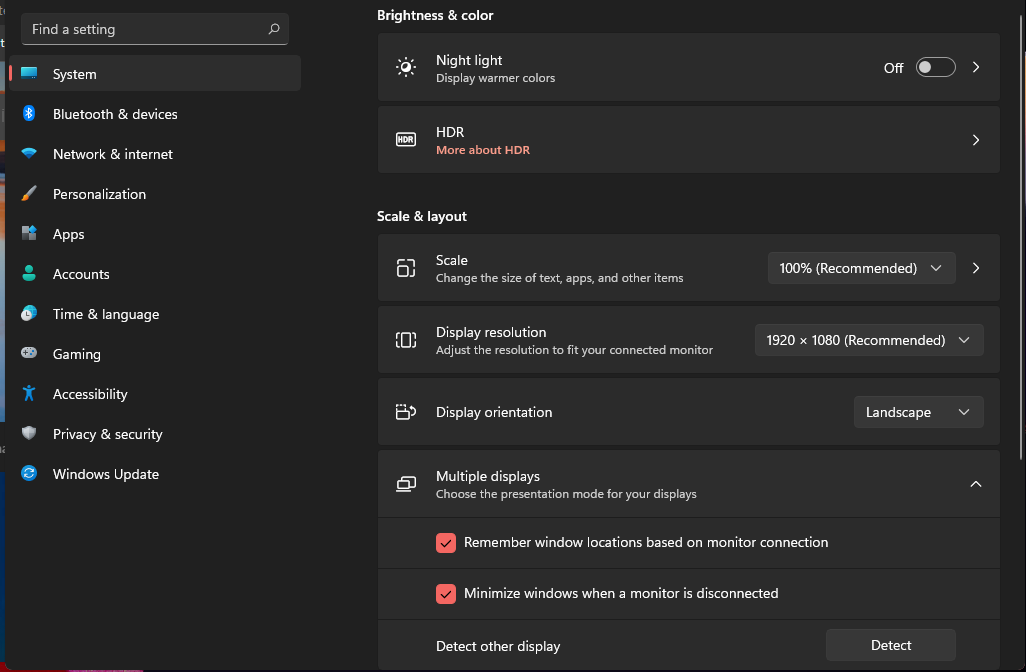This screenshot has width=1026, height=672.
Task: Toggle the Night light switch
Action: [x=936, y=67]
